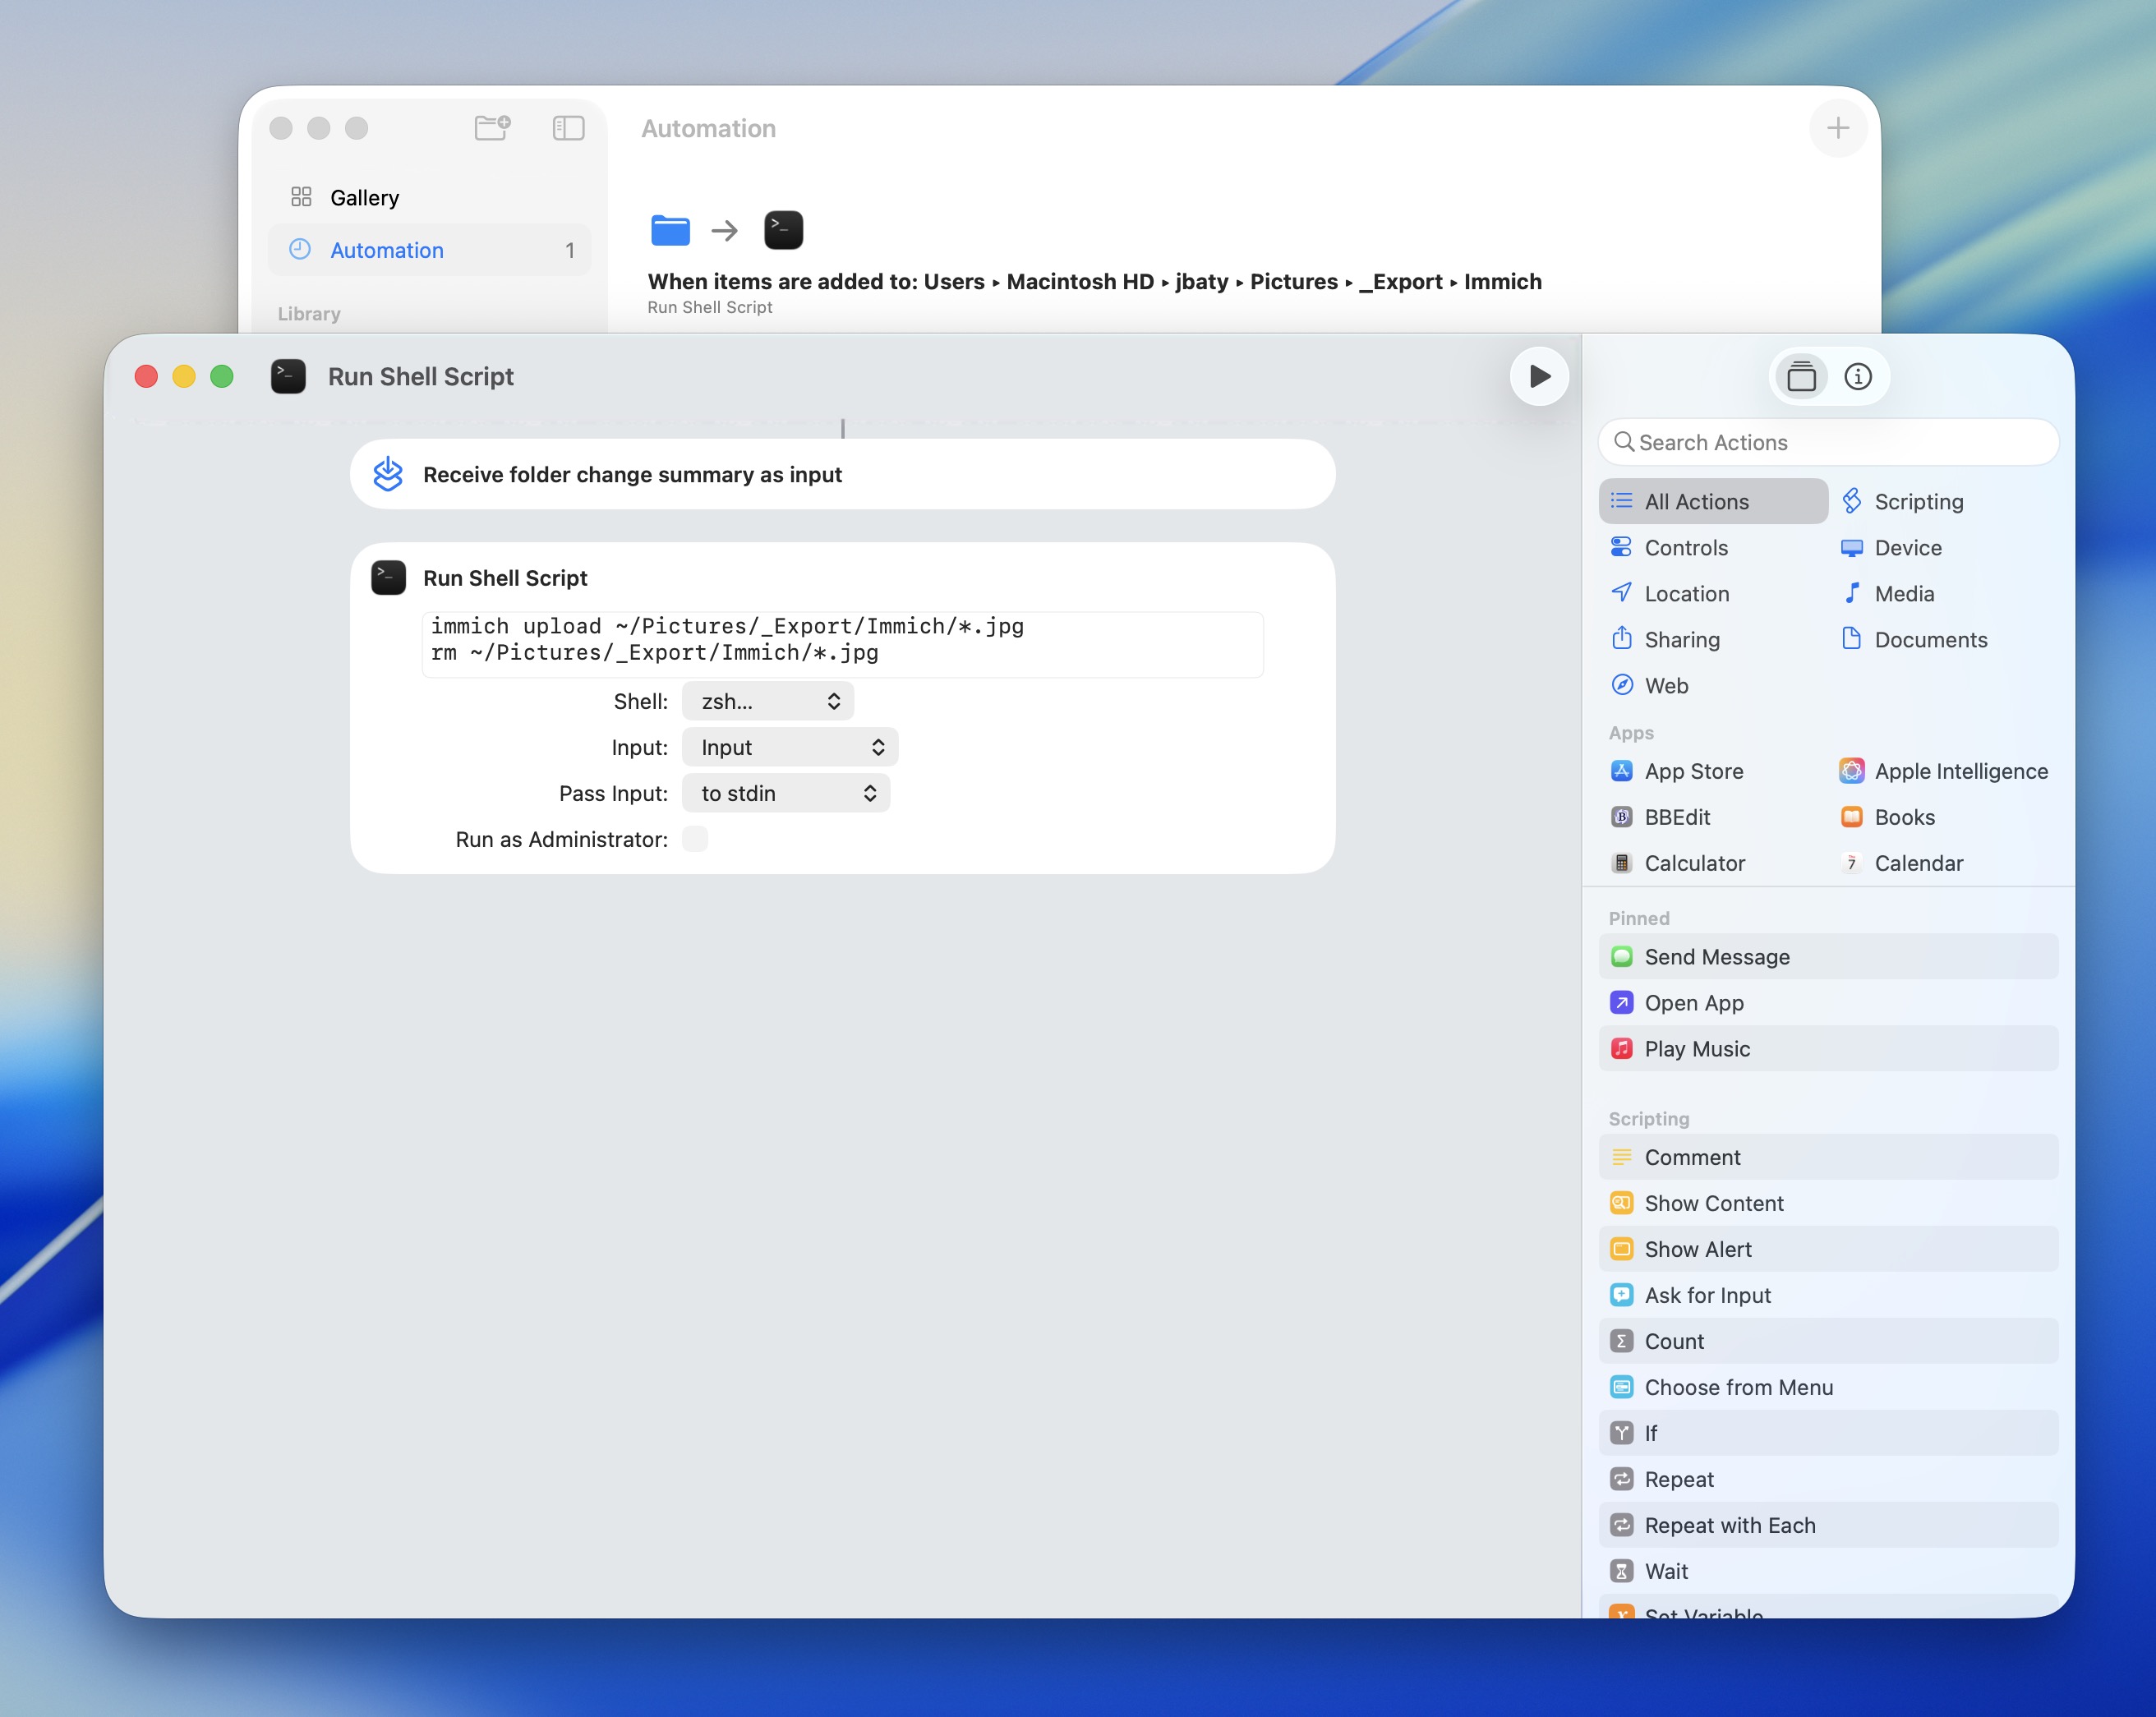
Task: Add the Ask for Input action
Action: pos(1828,1295)
